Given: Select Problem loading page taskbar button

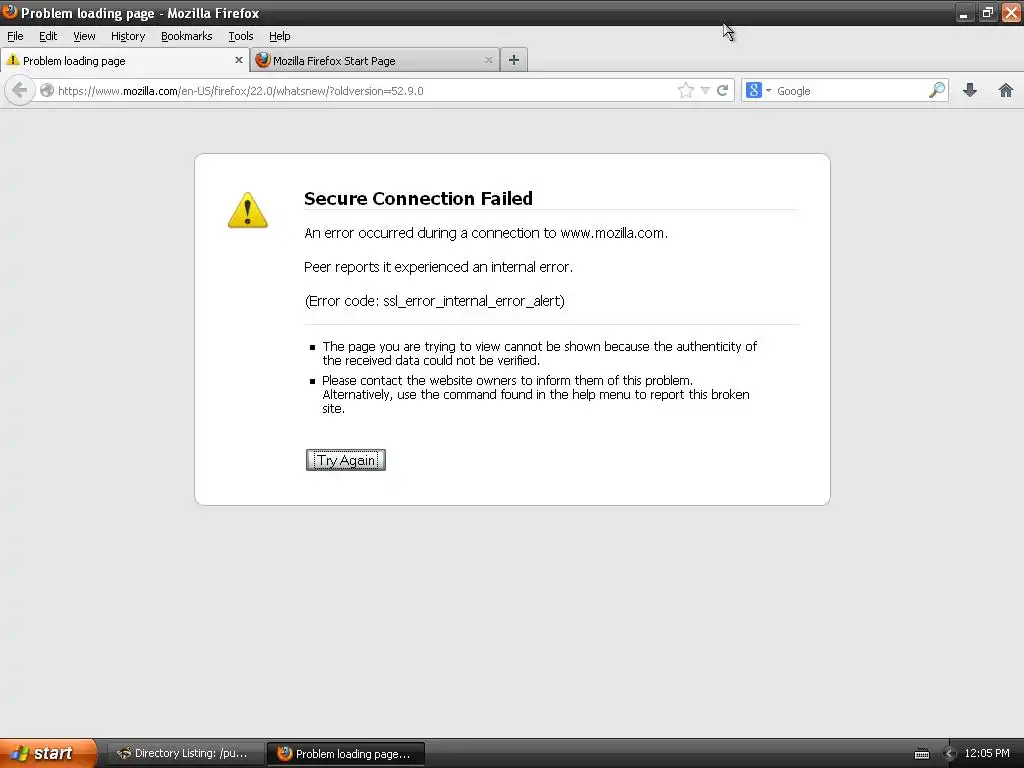Looking at the screenshot, I should (346, 754).
